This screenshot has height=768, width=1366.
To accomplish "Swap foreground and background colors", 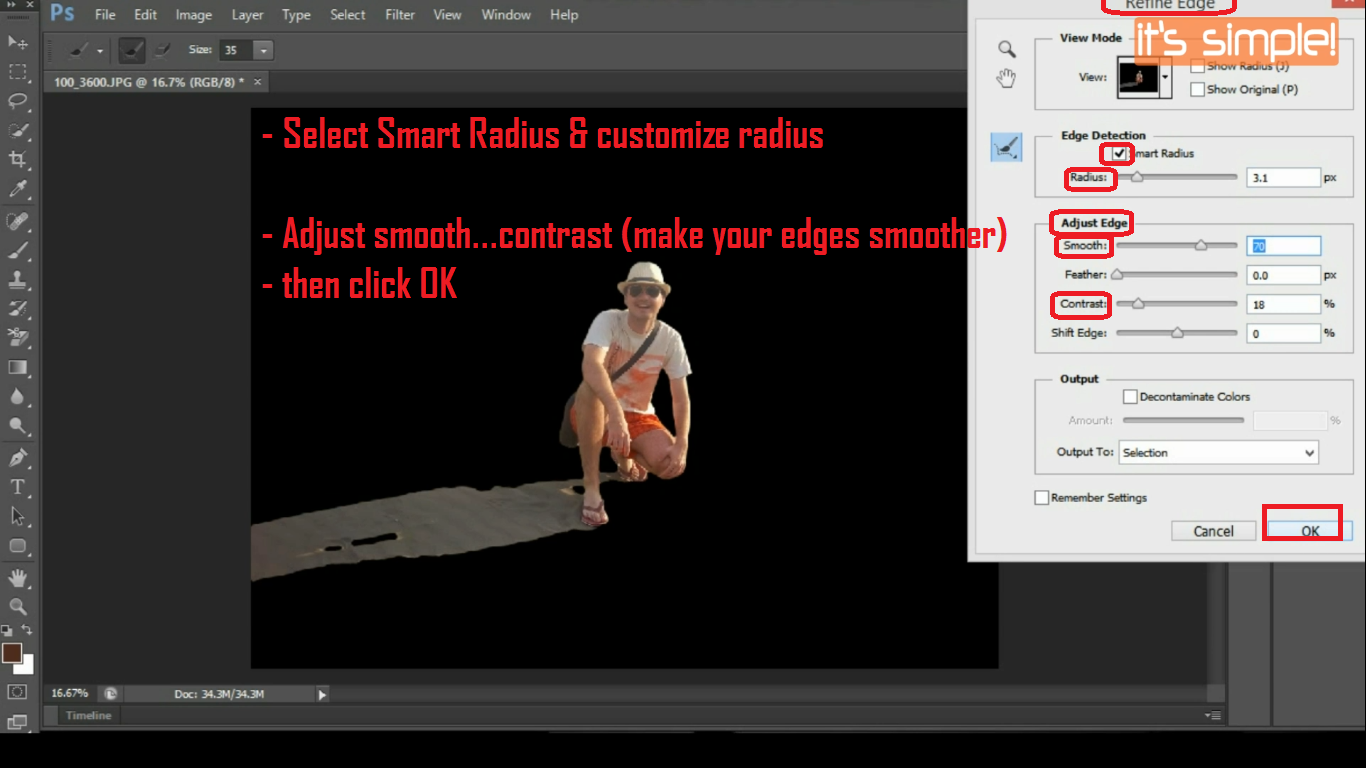I will click(27, 630).
